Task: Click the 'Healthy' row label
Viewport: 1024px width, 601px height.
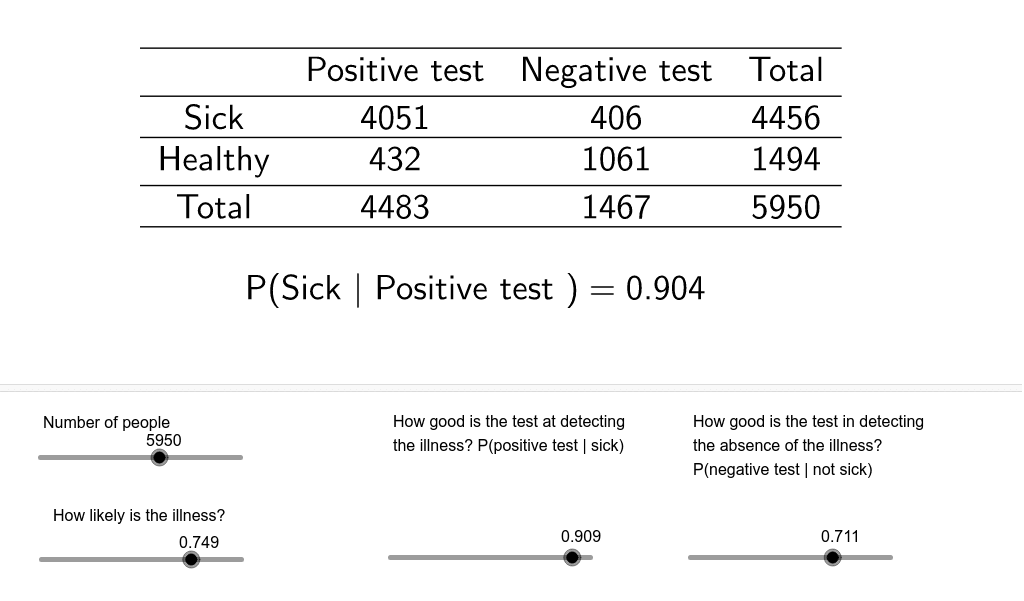Action: pyautogui.click(x=213, y=159)
